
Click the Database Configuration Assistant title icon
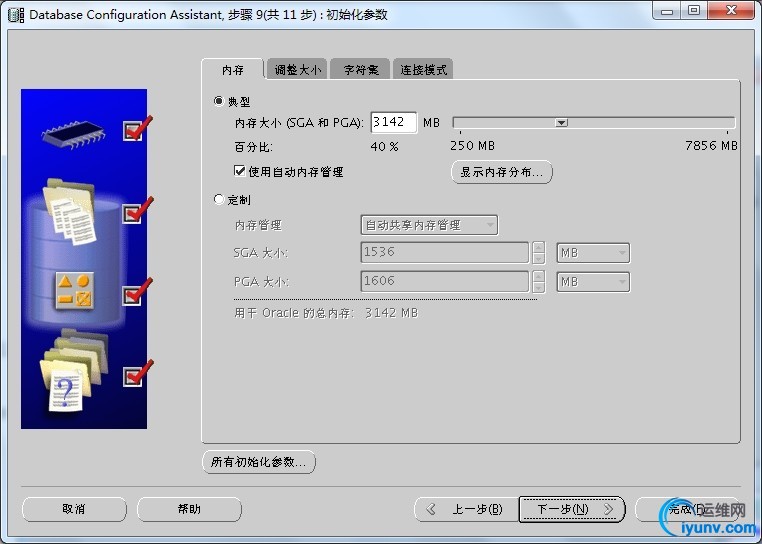16,15
